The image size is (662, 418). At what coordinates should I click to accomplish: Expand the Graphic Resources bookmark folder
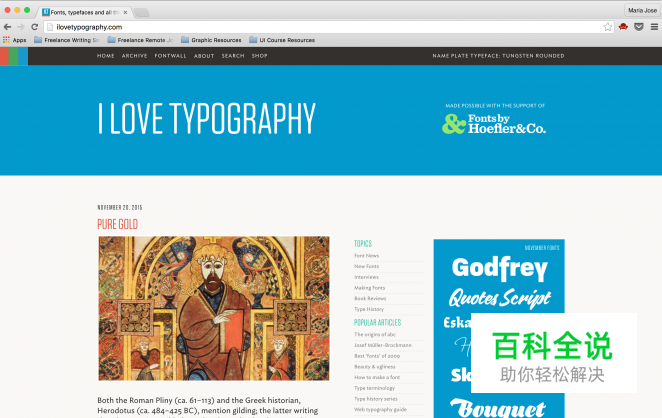tap(211, 40)
